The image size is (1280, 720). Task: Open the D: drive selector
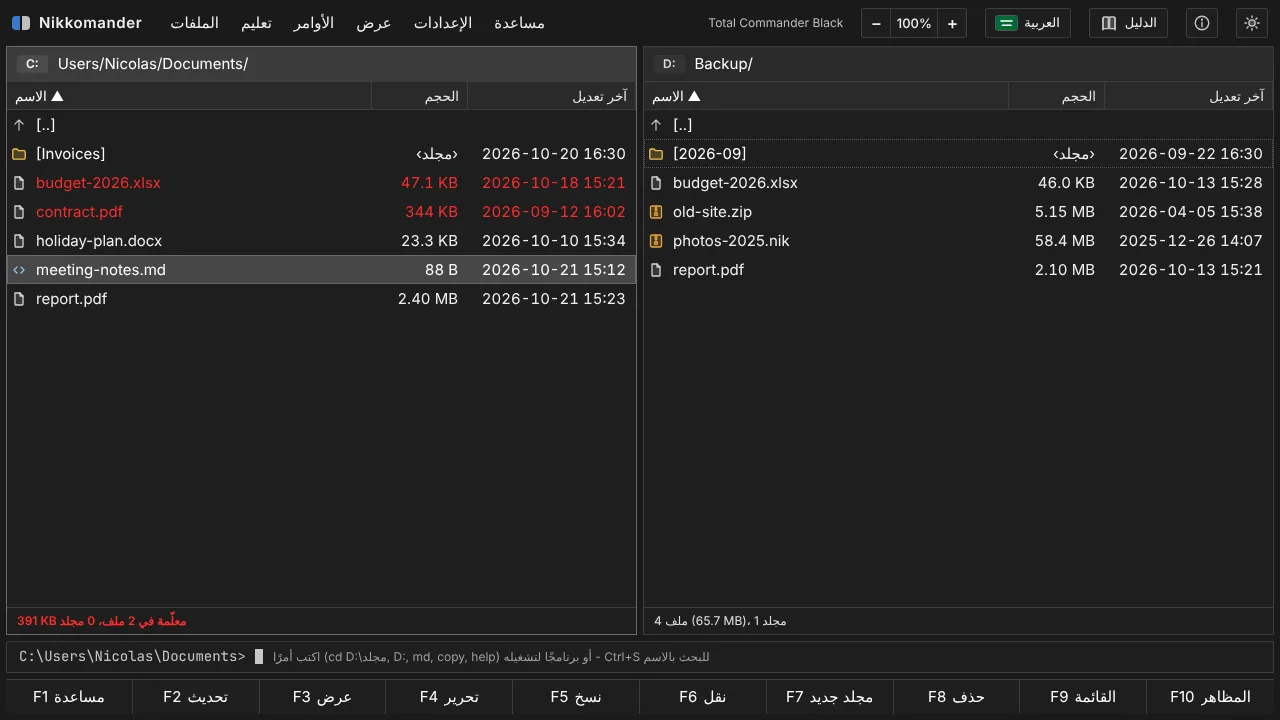tap(669, 64)
